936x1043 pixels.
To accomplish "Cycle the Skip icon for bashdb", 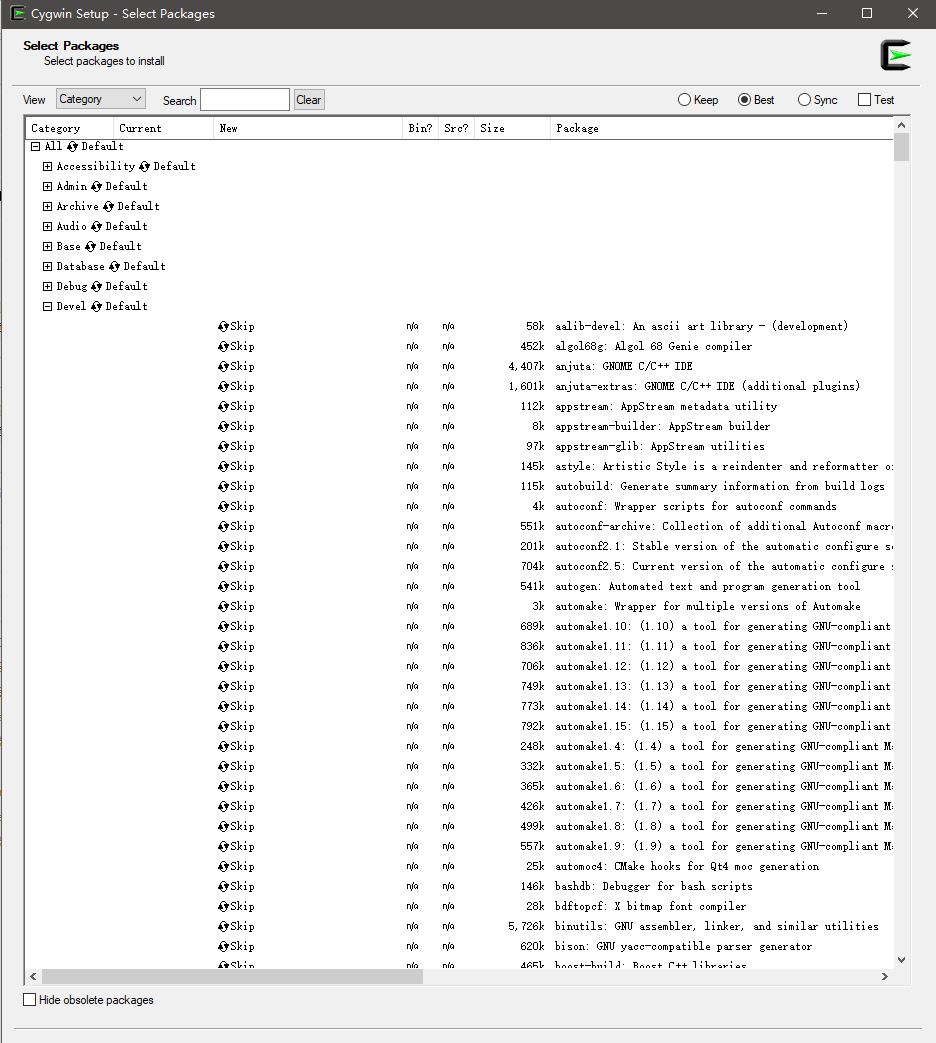I will click(224, 886).
